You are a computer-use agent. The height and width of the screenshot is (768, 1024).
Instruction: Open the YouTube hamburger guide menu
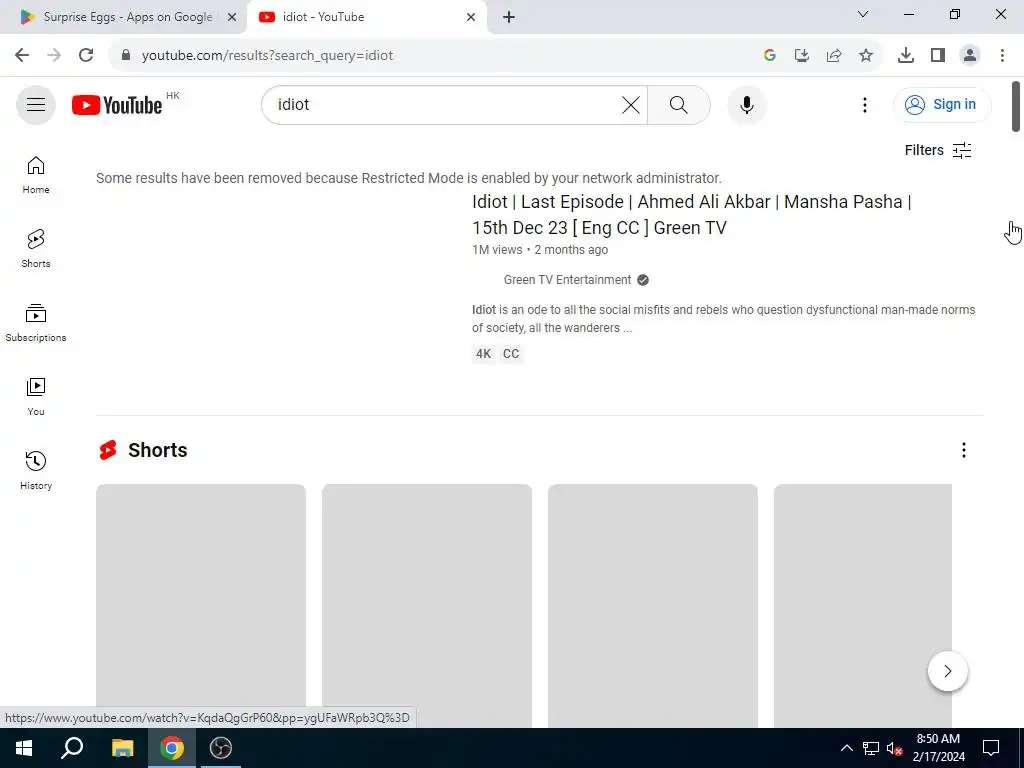point(36,104)
